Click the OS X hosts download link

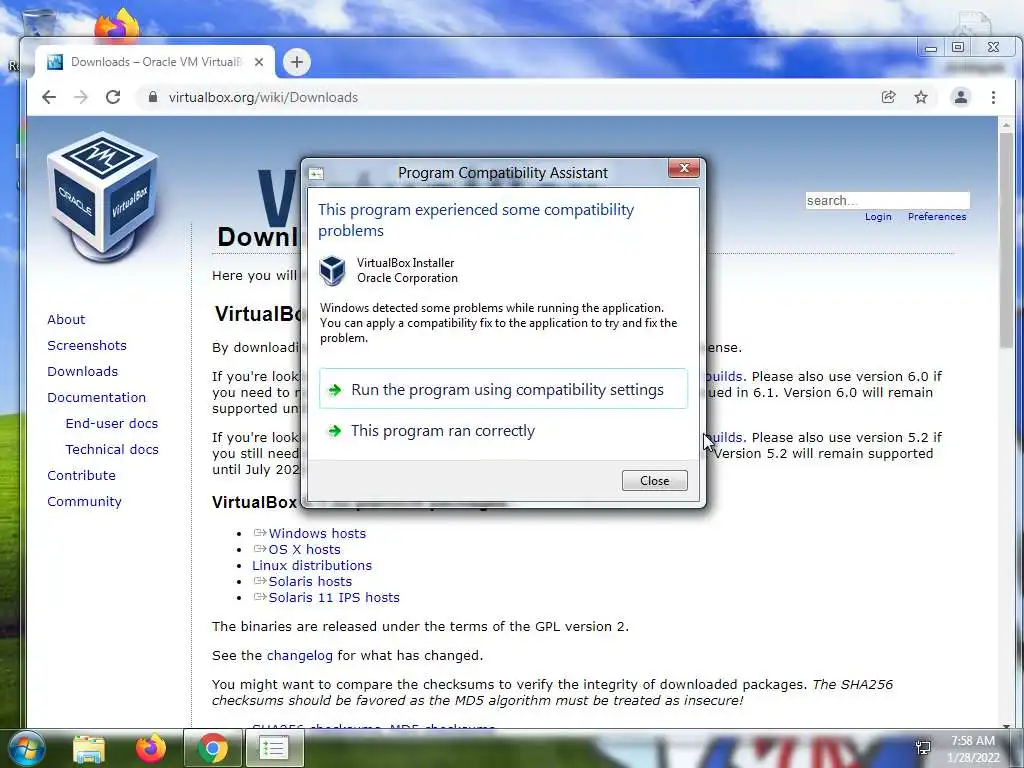coord(304,549)
